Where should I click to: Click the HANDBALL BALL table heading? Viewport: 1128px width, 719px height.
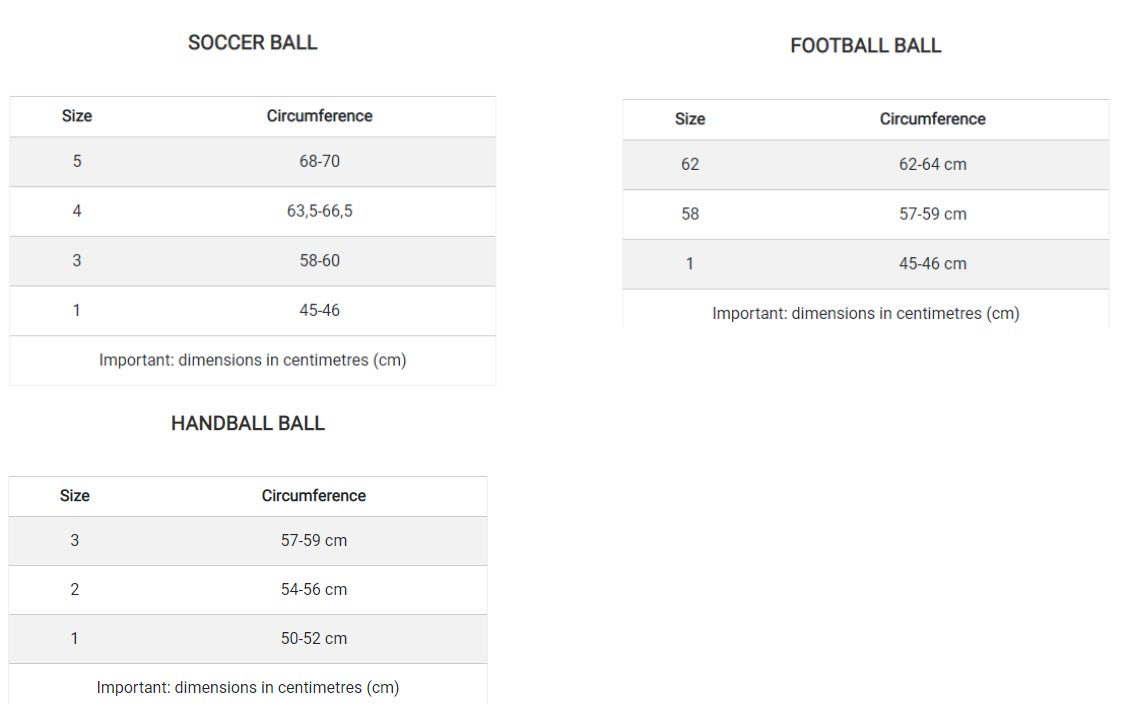tap(248, 423)
